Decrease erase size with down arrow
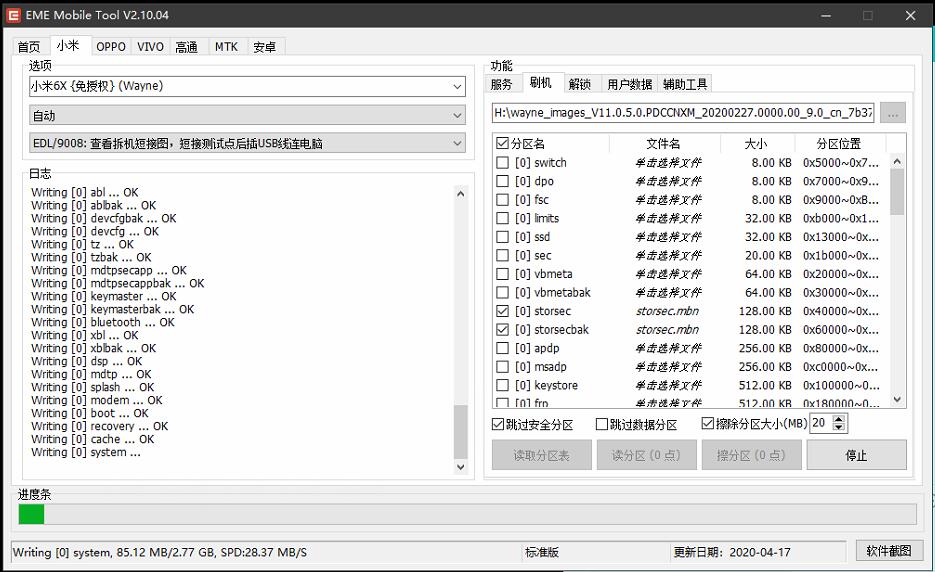Viewport: 935px width, 572px height. coord(839,427)
